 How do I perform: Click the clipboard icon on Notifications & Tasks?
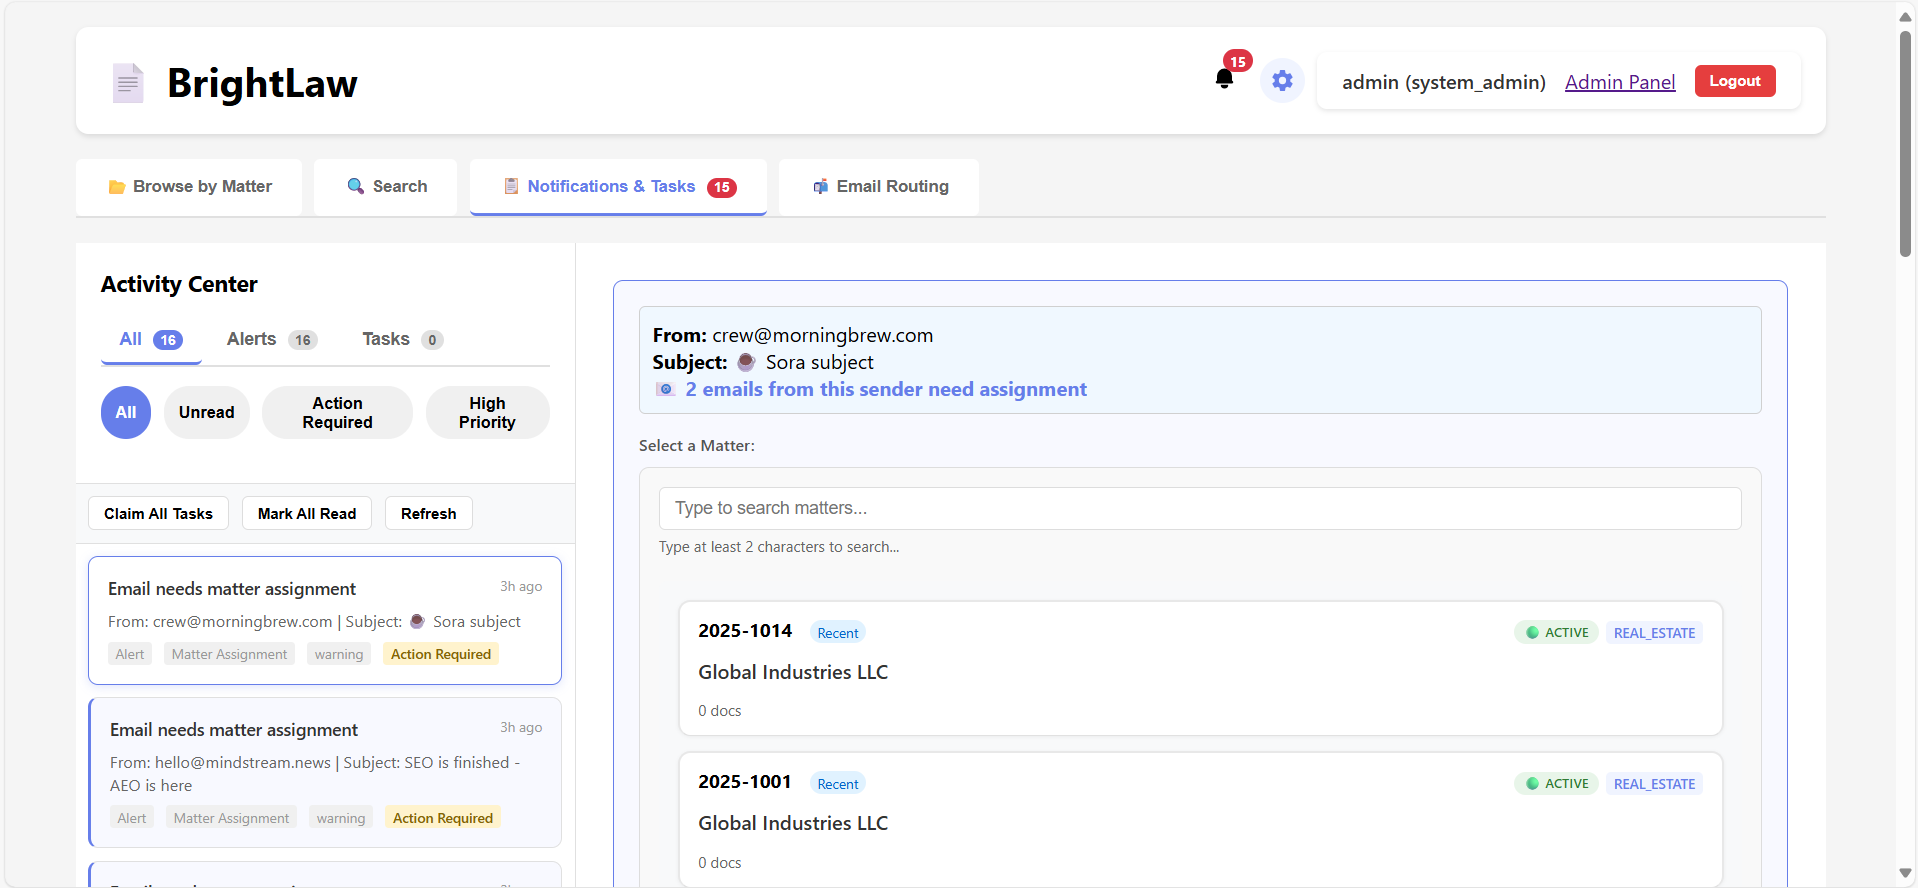click(511, 186)
